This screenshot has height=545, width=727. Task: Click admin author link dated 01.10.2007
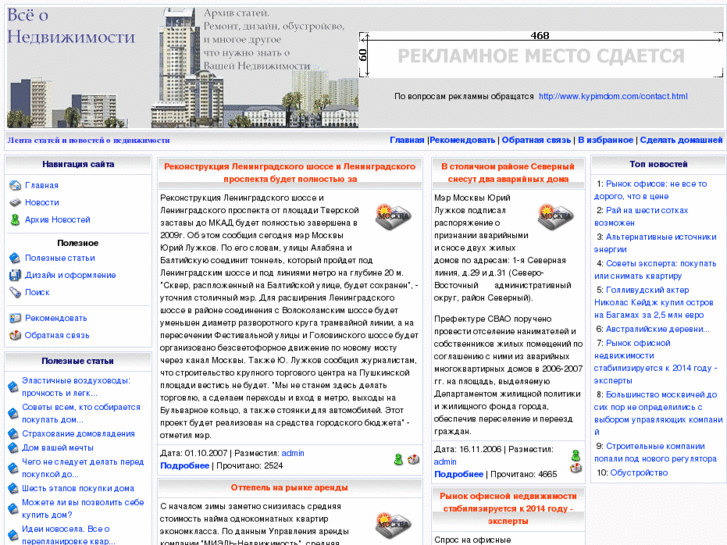click(x=293, y=453)
